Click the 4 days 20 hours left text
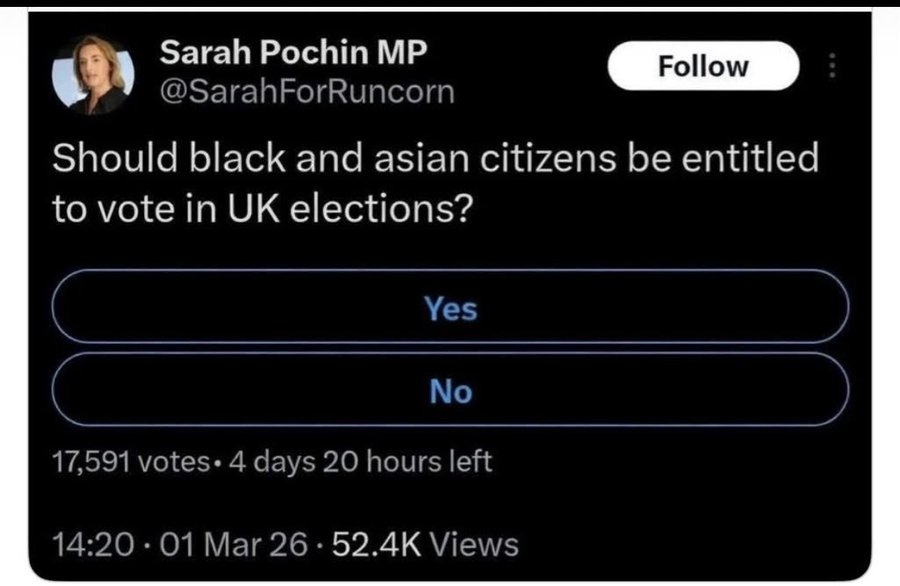This screenshot has width=900, height=586. 361,463
